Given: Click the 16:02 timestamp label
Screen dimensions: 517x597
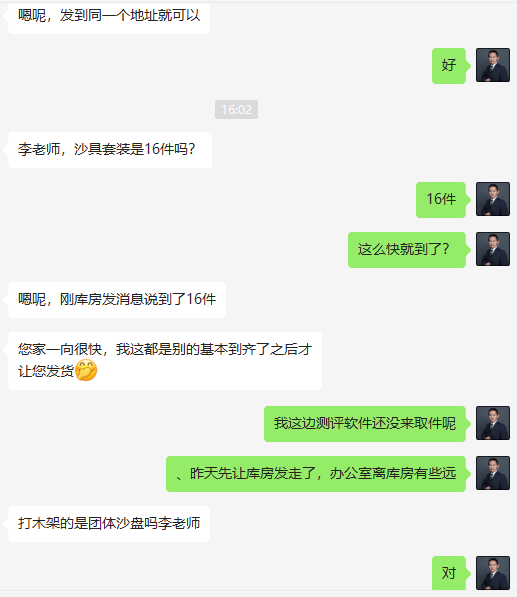Looking at the screenshot, I should 236,110.
